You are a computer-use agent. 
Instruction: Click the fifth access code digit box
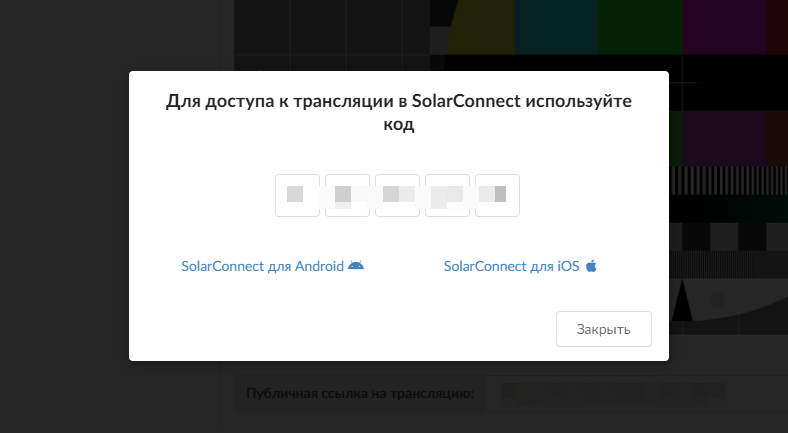coord(497,195)
